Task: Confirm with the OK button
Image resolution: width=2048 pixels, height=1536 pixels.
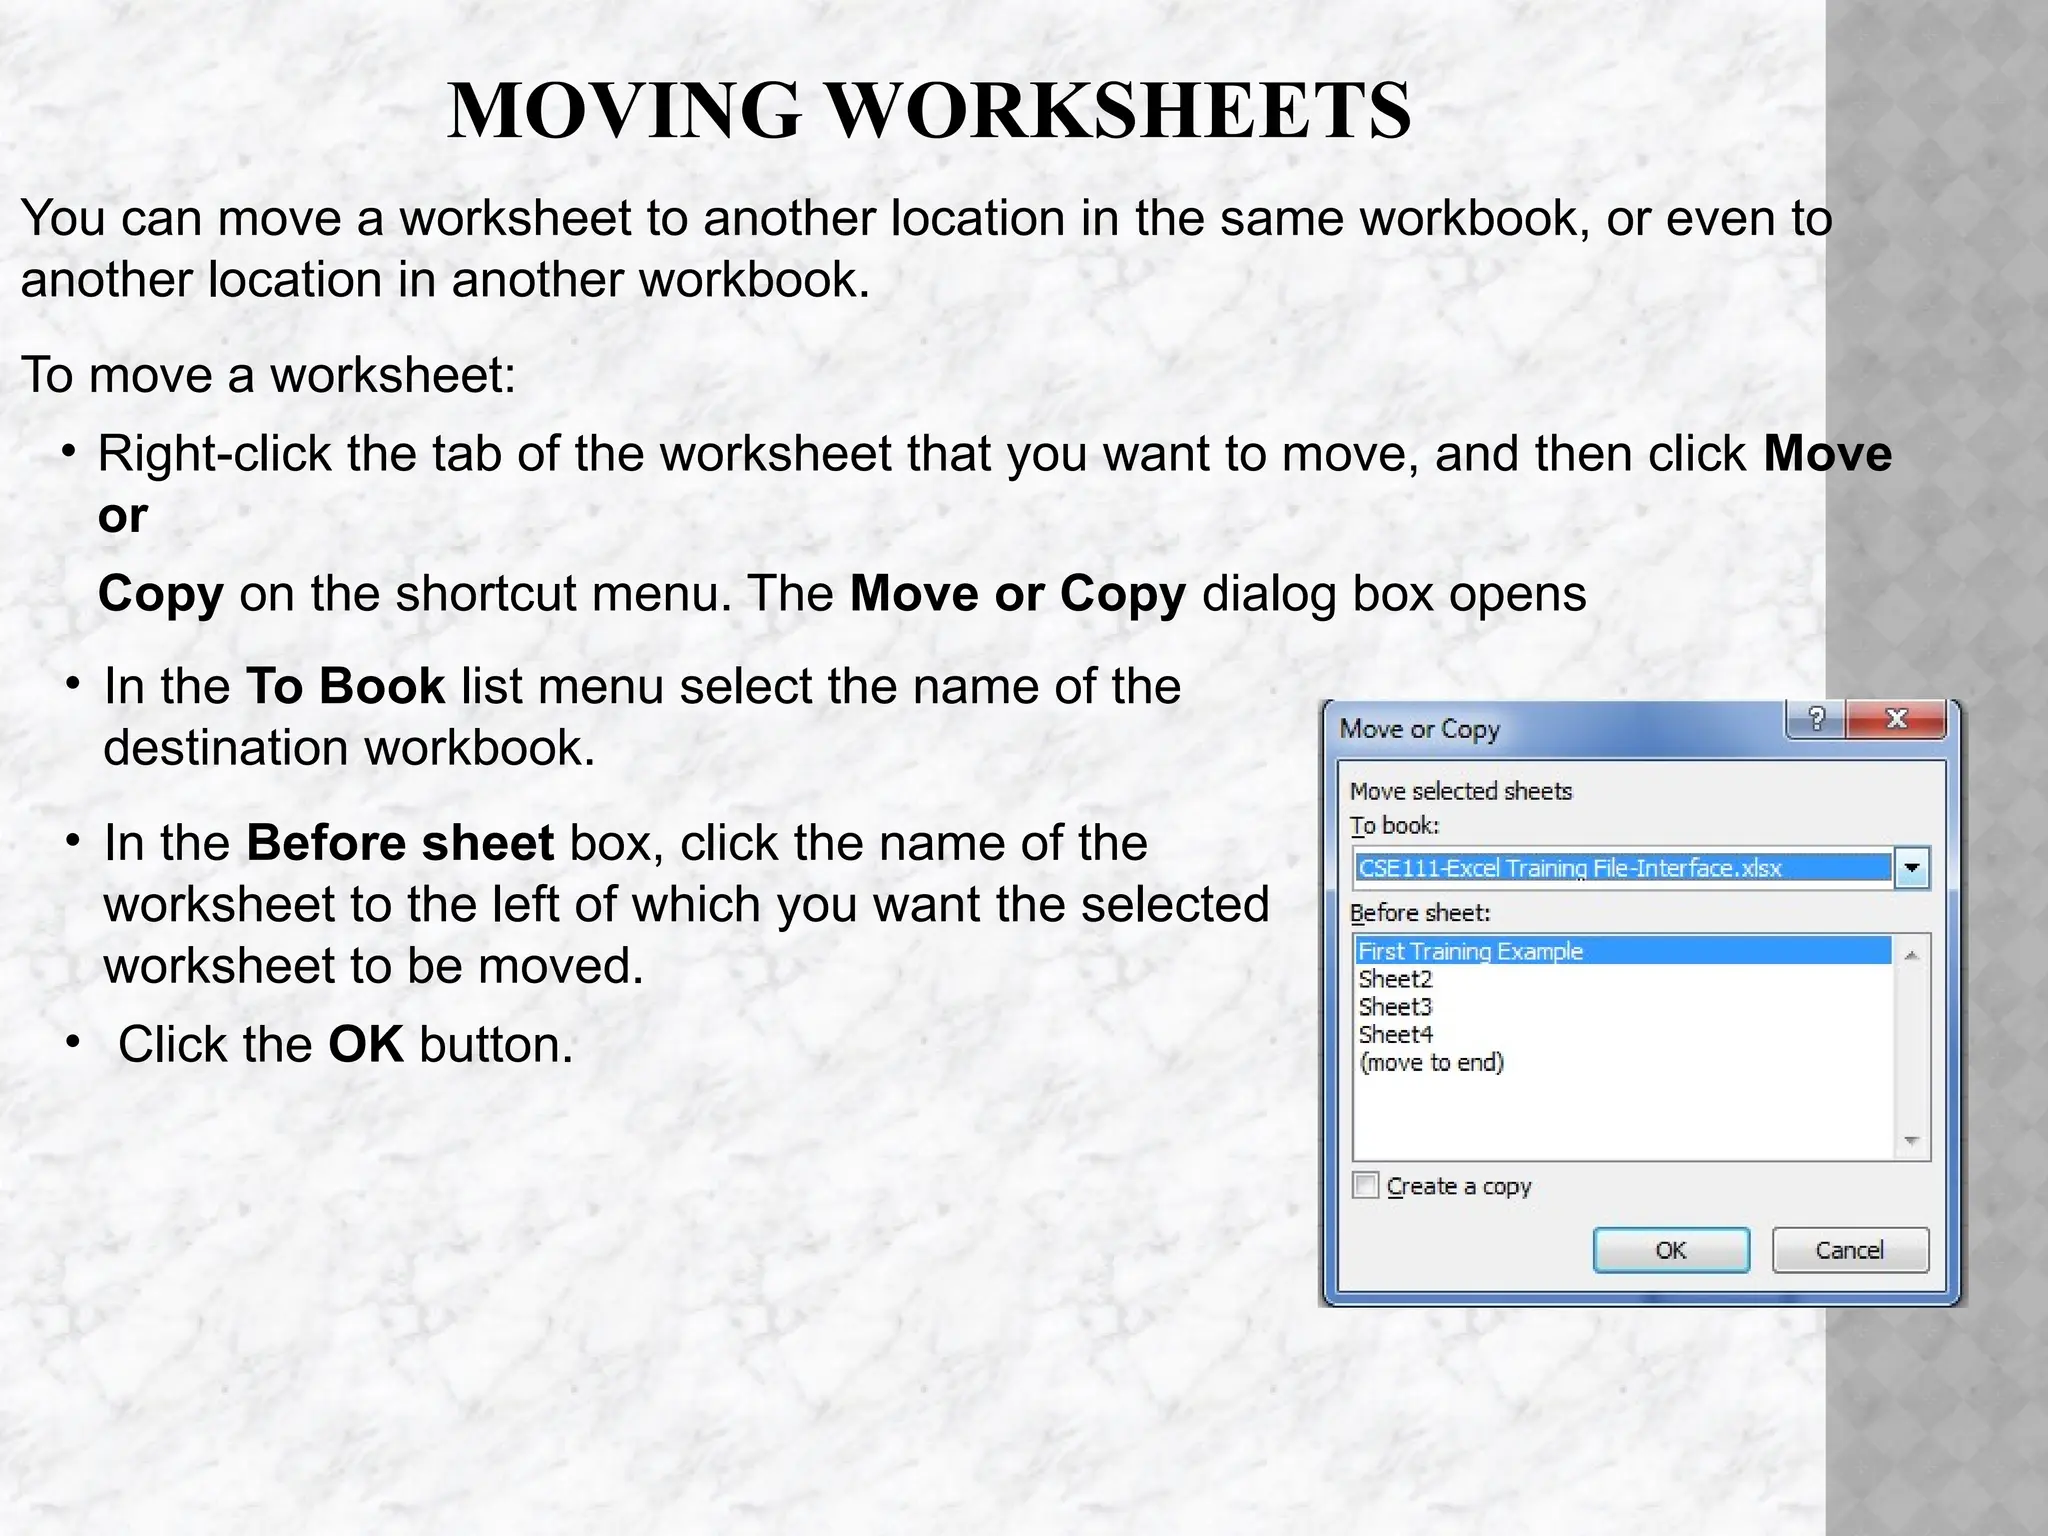Action: pyautogui.click(x=1671, y=1250)
